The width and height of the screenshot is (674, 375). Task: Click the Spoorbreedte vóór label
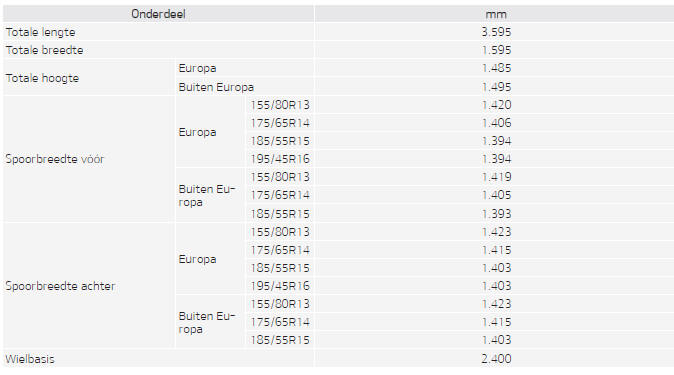(x=55, y=159)
